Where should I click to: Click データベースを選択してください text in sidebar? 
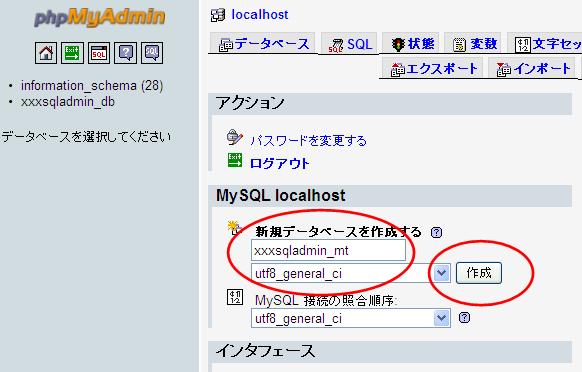click(x=86, y=137)
